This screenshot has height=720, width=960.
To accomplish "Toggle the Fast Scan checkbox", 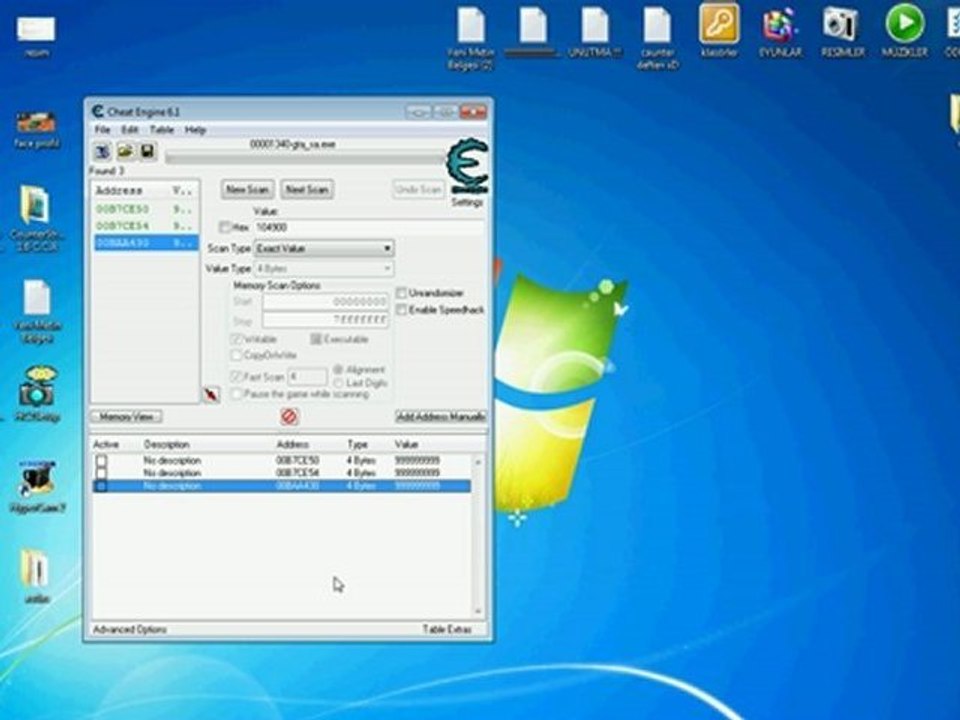I will point(236,377).
